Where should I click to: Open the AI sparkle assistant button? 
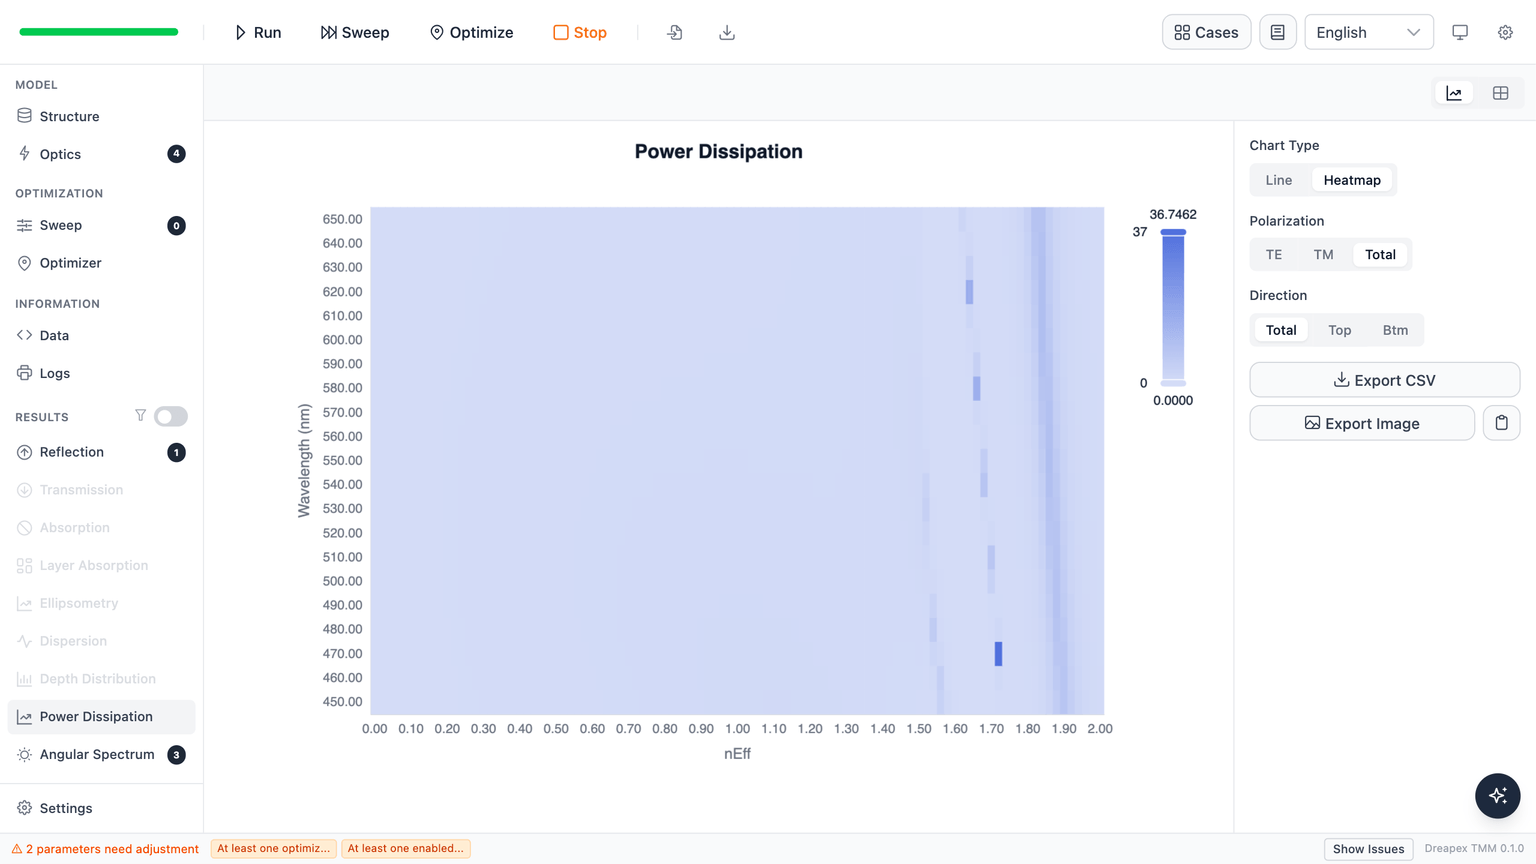click(x=1497, y=796)
